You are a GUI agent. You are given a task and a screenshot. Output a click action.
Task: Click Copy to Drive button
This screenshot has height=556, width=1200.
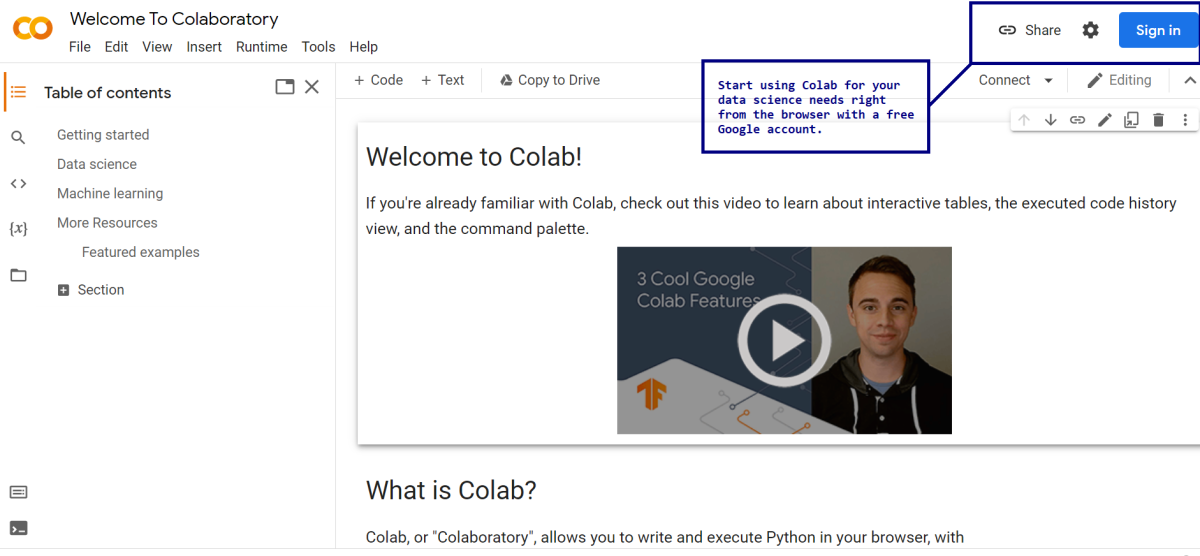[549, 80]
